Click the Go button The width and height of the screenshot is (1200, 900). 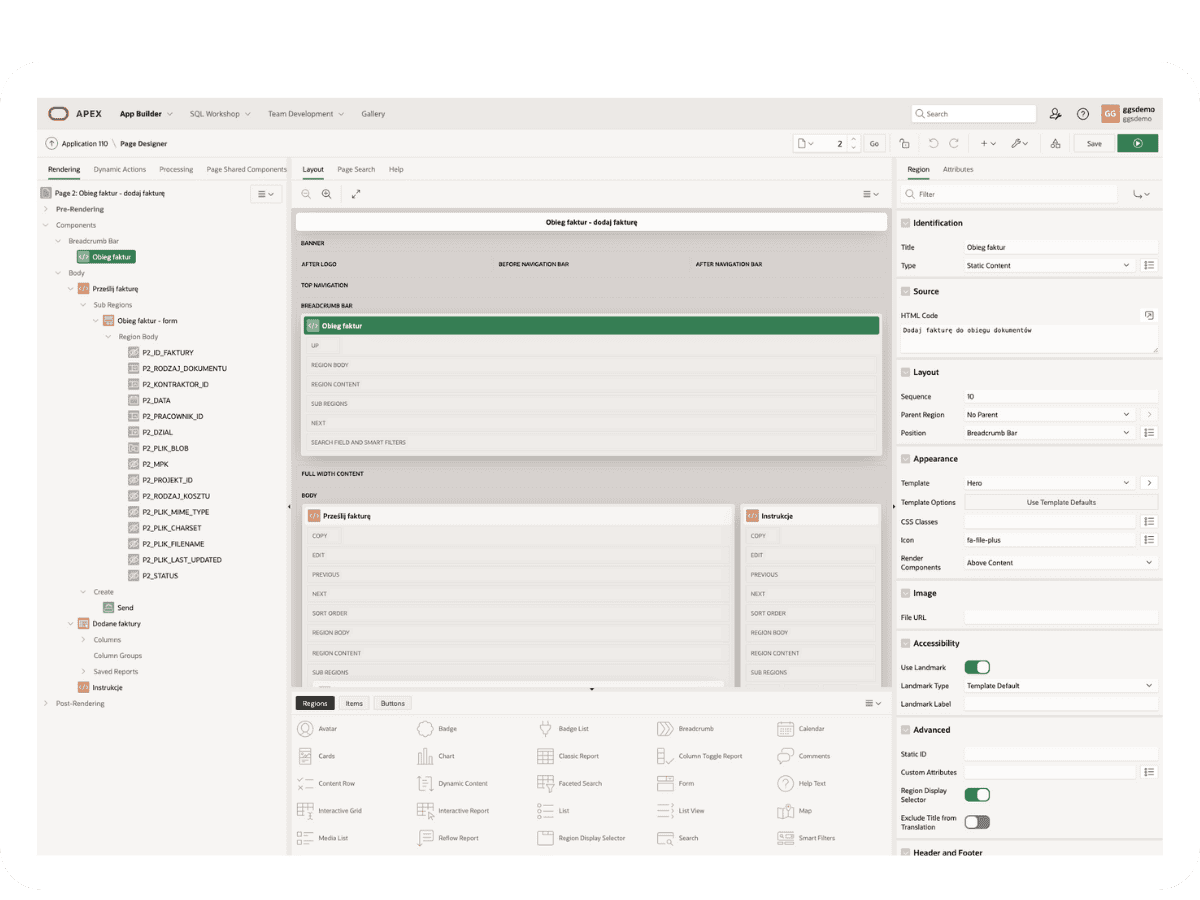(874, 144)
